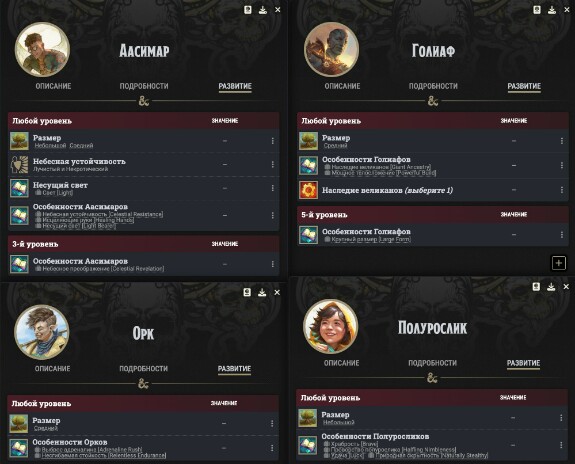Select the Подробности tab in Голиаф panel

click(x=433, y=86)
